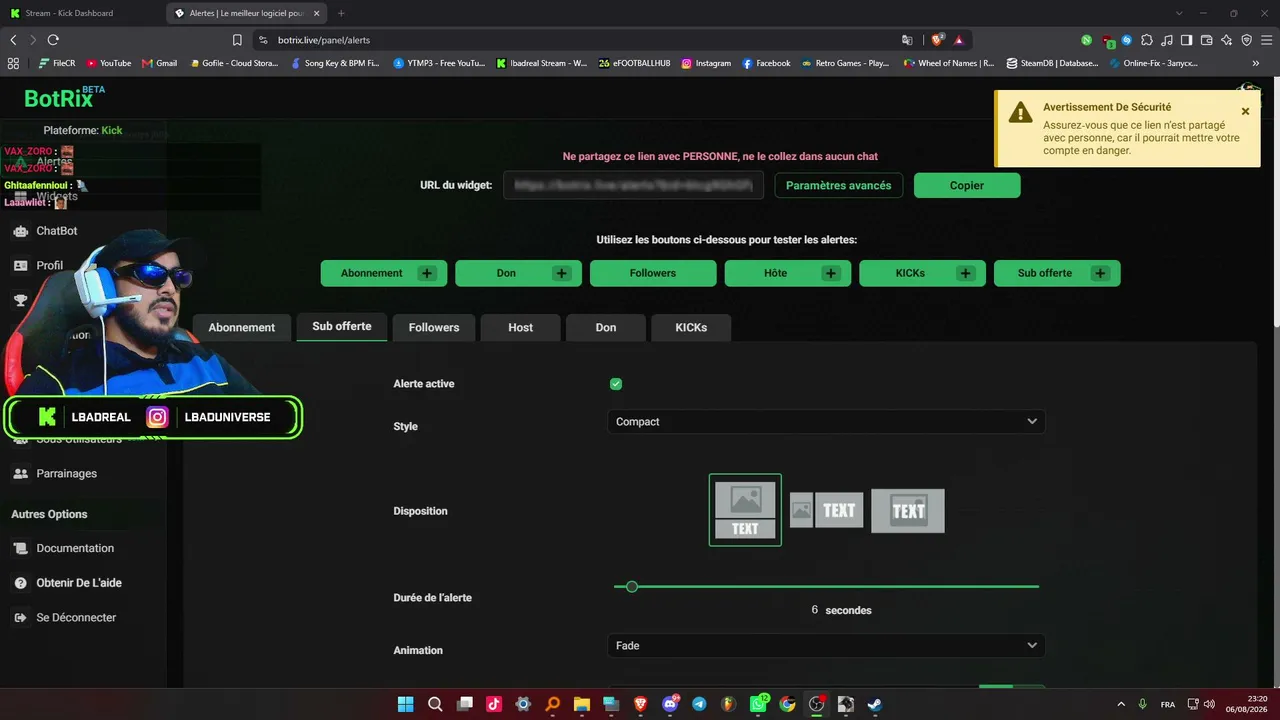Open the Style dropdown showing Compact
The image size is (1280, 720).
click(826, 422)
